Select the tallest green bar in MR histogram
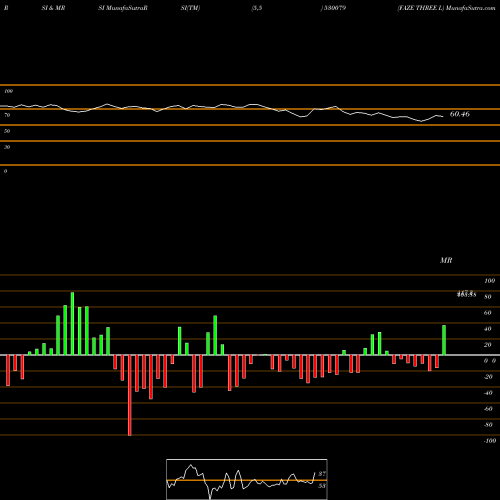Image resolution: width=500 pixels, height=500 pixels. click(x=72, y=324)
